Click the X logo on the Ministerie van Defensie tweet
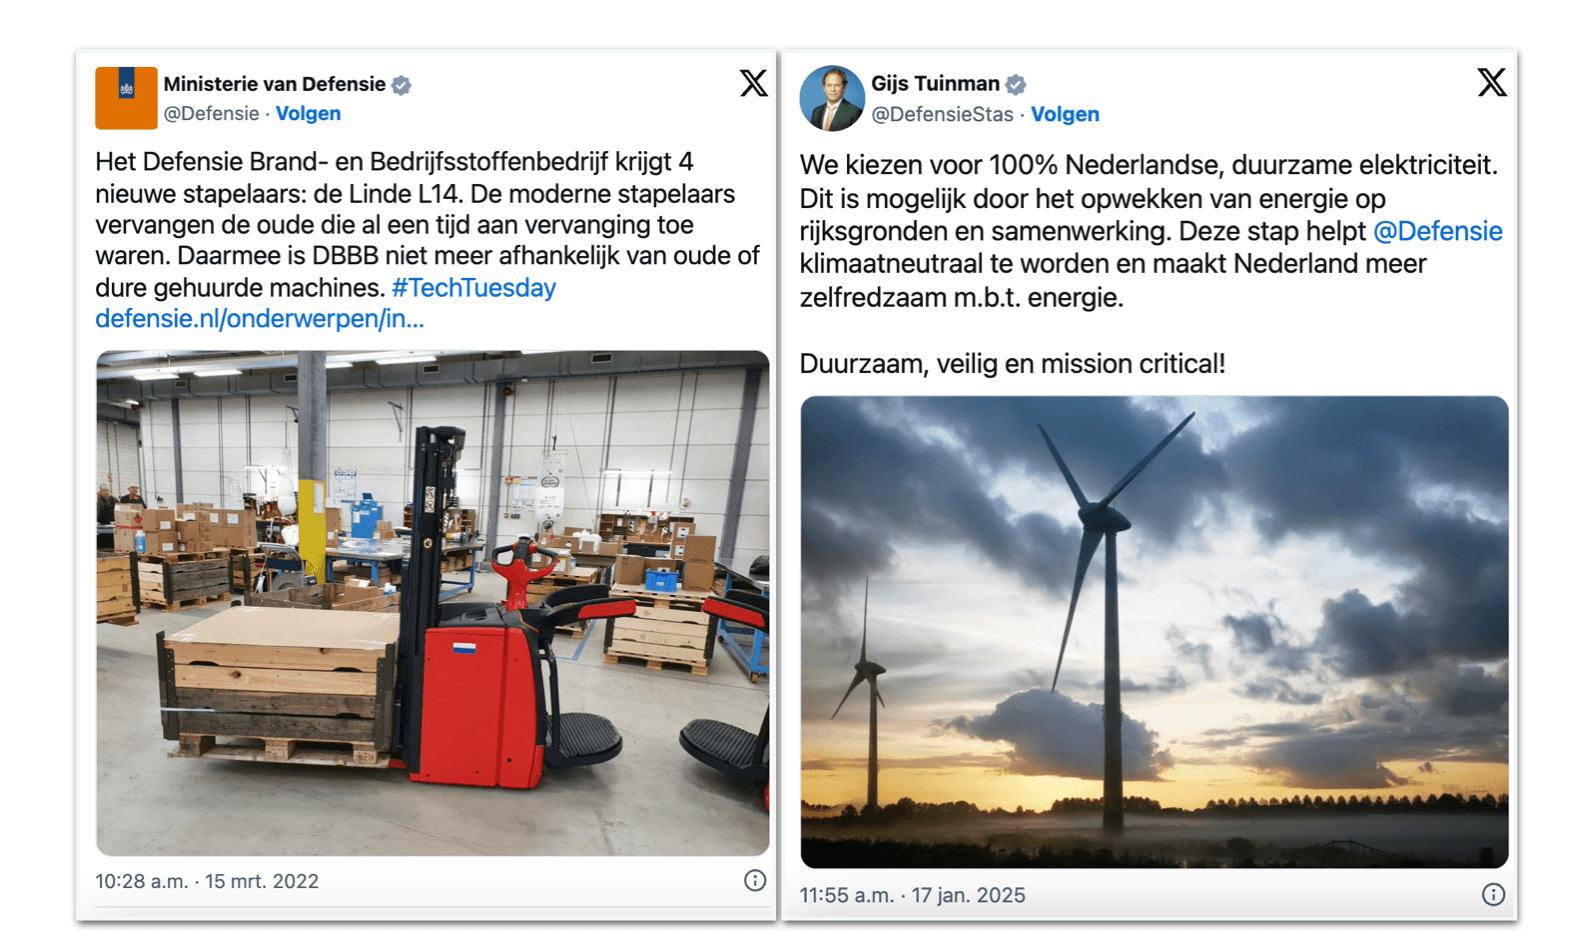The height and width of the screenshot is (932, 1586). (753, 83)
